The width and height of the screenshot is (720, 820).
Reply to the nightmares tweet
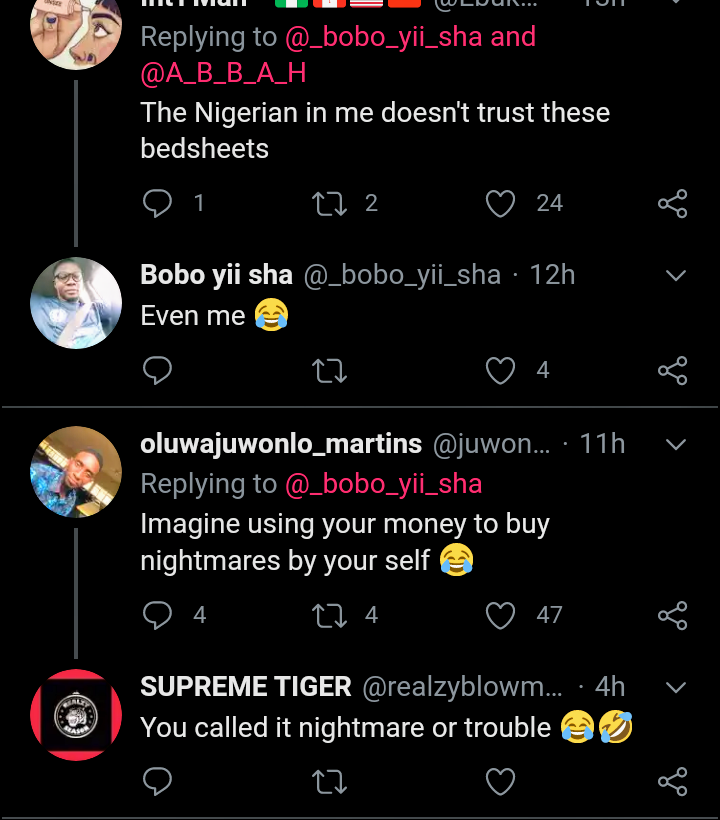pyautogui.click(x=158, y=615)
